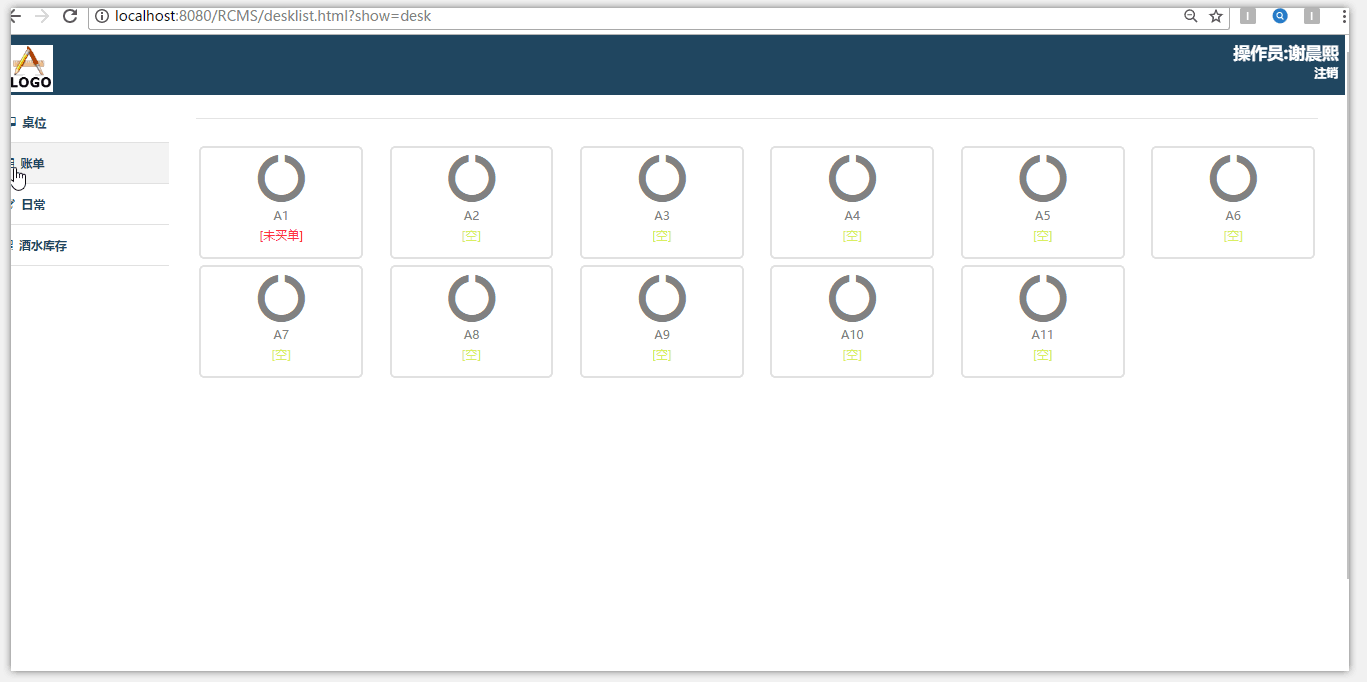Open table A9 ring icon
The height and width of the screenshot is (682, 1367).
[662, 298]
